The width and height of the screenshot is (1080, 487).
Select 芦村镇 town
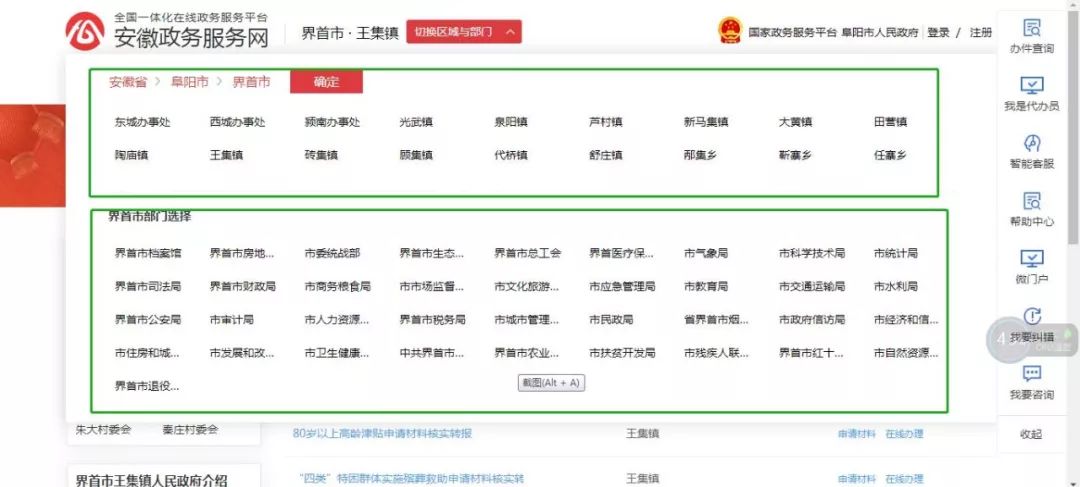[606, 122]
